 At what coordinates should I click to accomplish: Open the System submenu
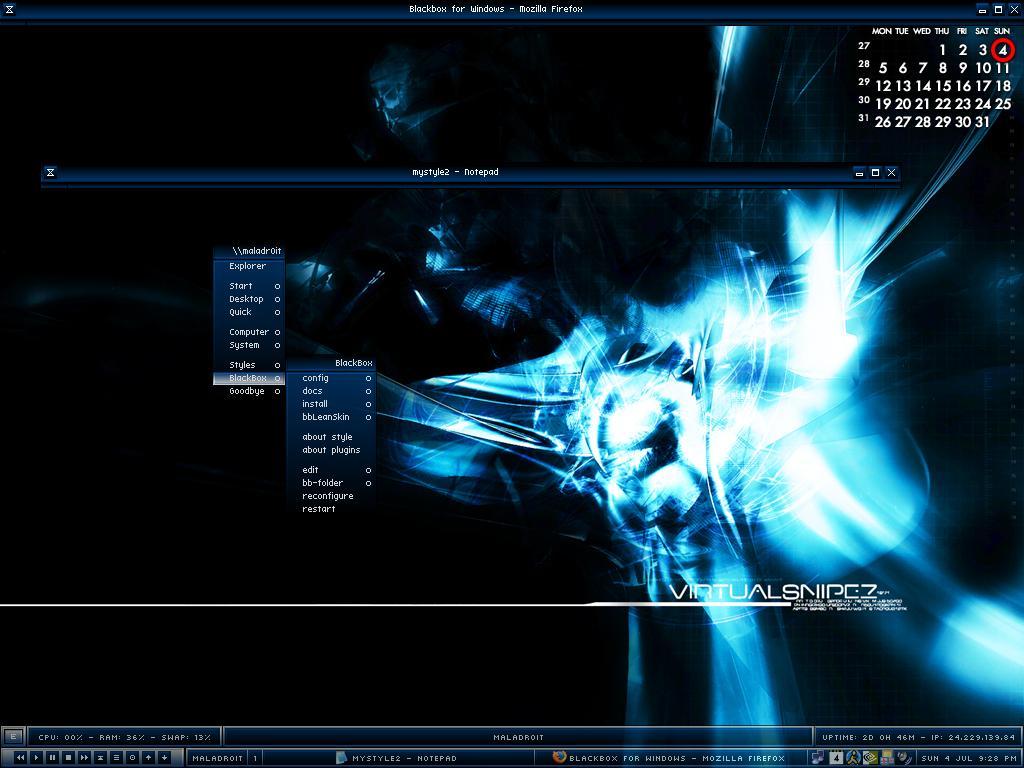tap(249, 345)
